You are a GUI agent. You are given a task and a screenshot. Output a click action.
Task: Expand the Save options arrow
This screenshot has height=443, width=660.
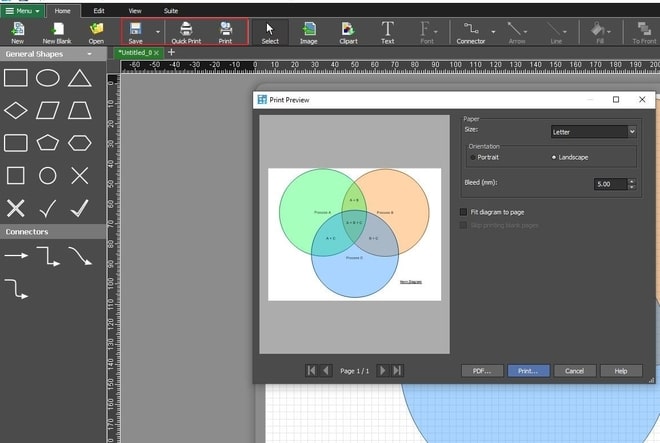158,32
